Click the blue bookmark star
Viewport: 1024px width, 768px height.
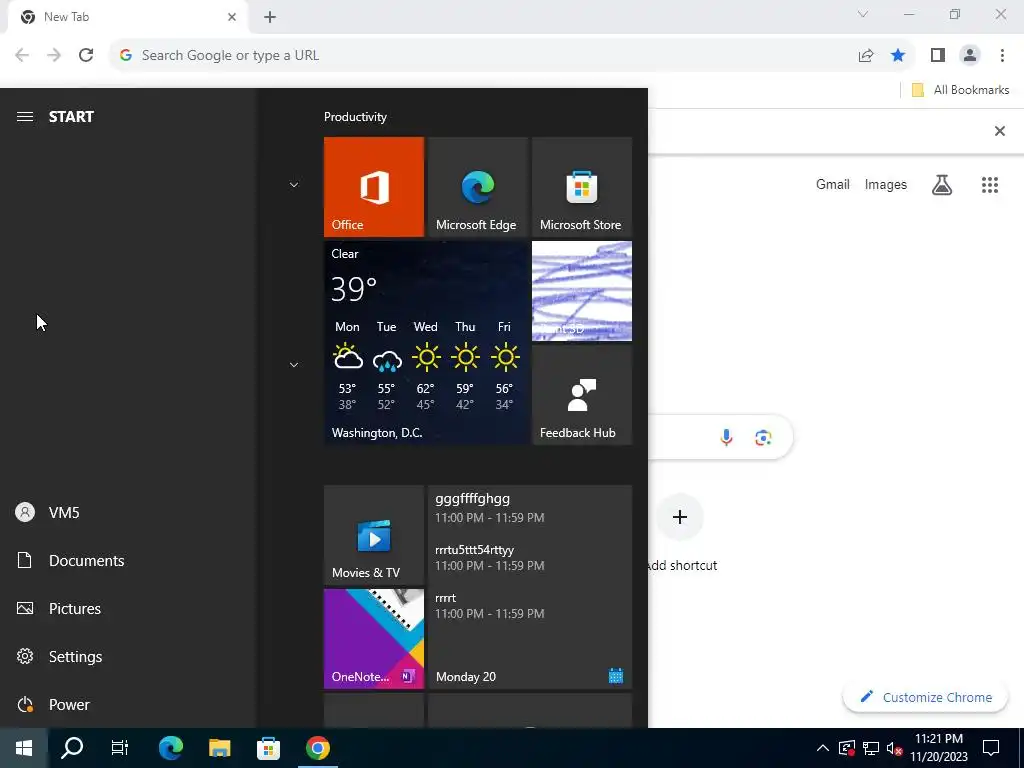point(898,56)
